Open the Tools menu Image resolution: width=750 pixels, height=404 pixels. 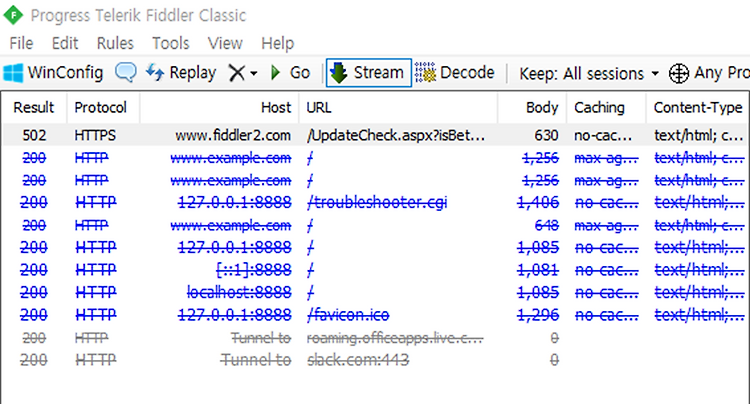[x=171, y=44]
